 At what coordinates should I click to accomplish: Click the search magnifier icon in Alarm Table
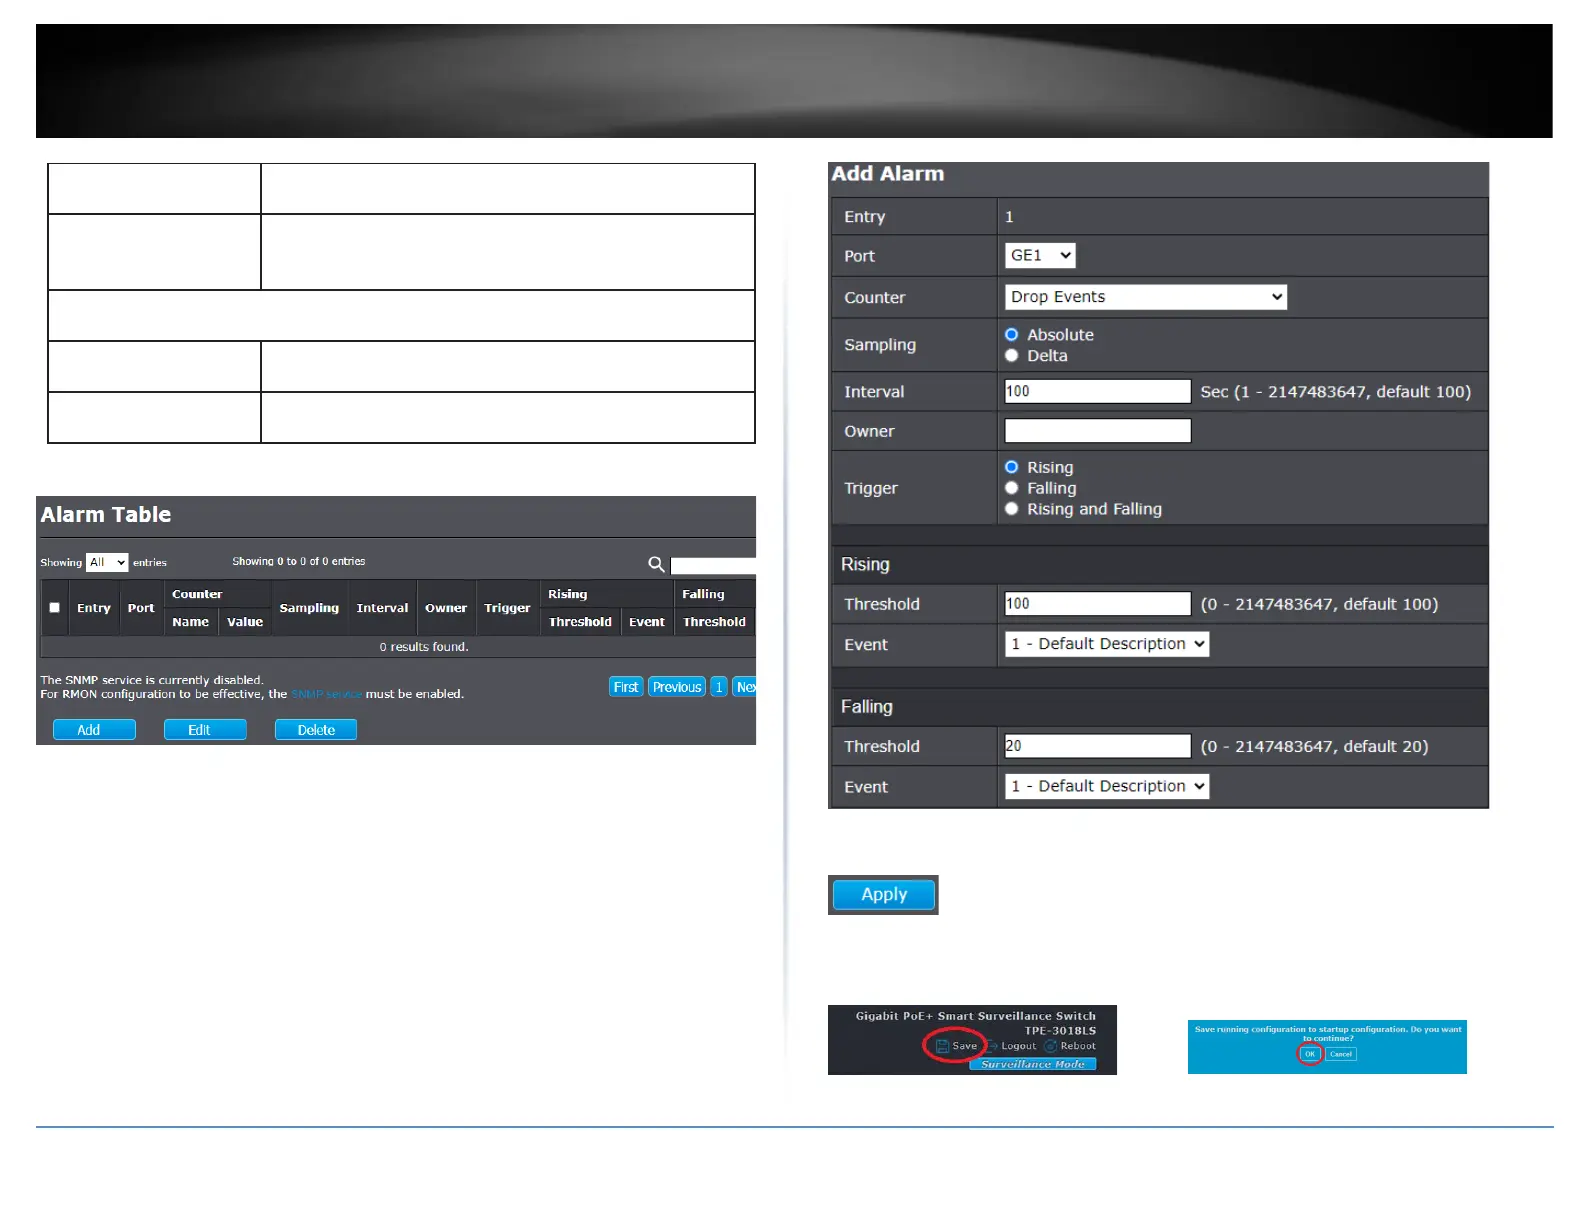[656, 564]
